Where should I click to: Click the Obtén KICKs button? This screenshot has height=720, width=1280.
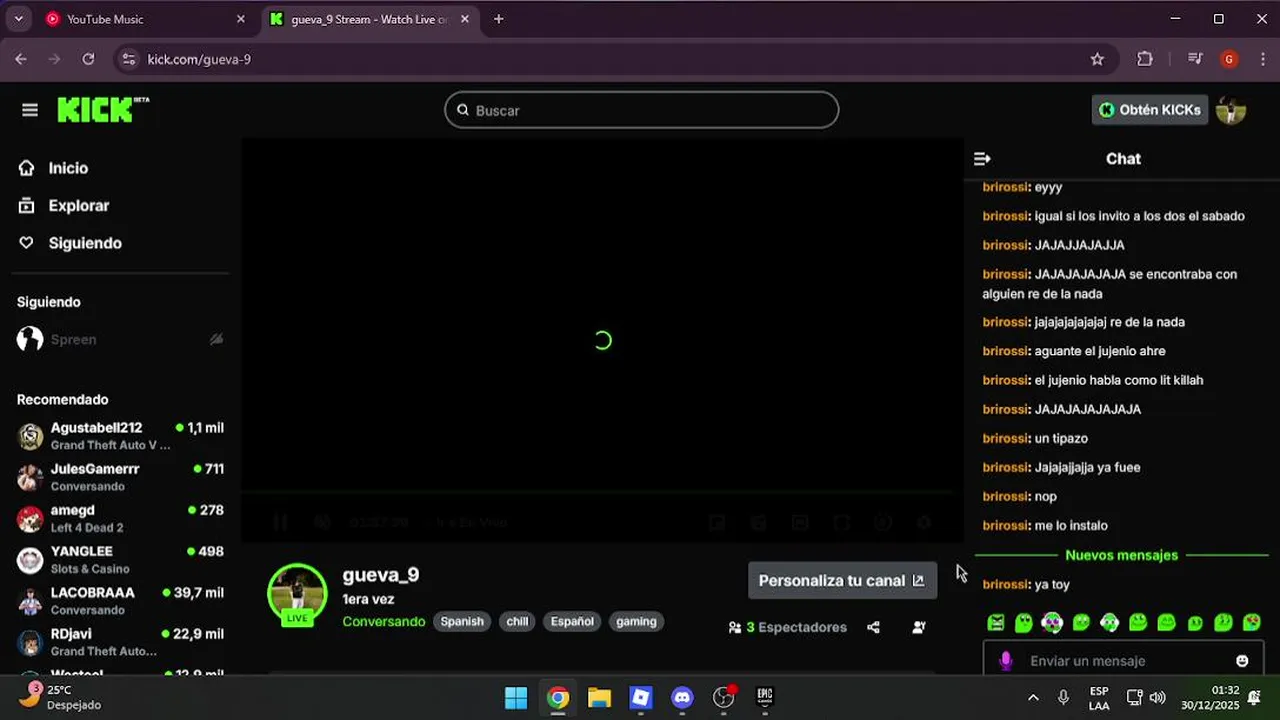[1150, 110]
